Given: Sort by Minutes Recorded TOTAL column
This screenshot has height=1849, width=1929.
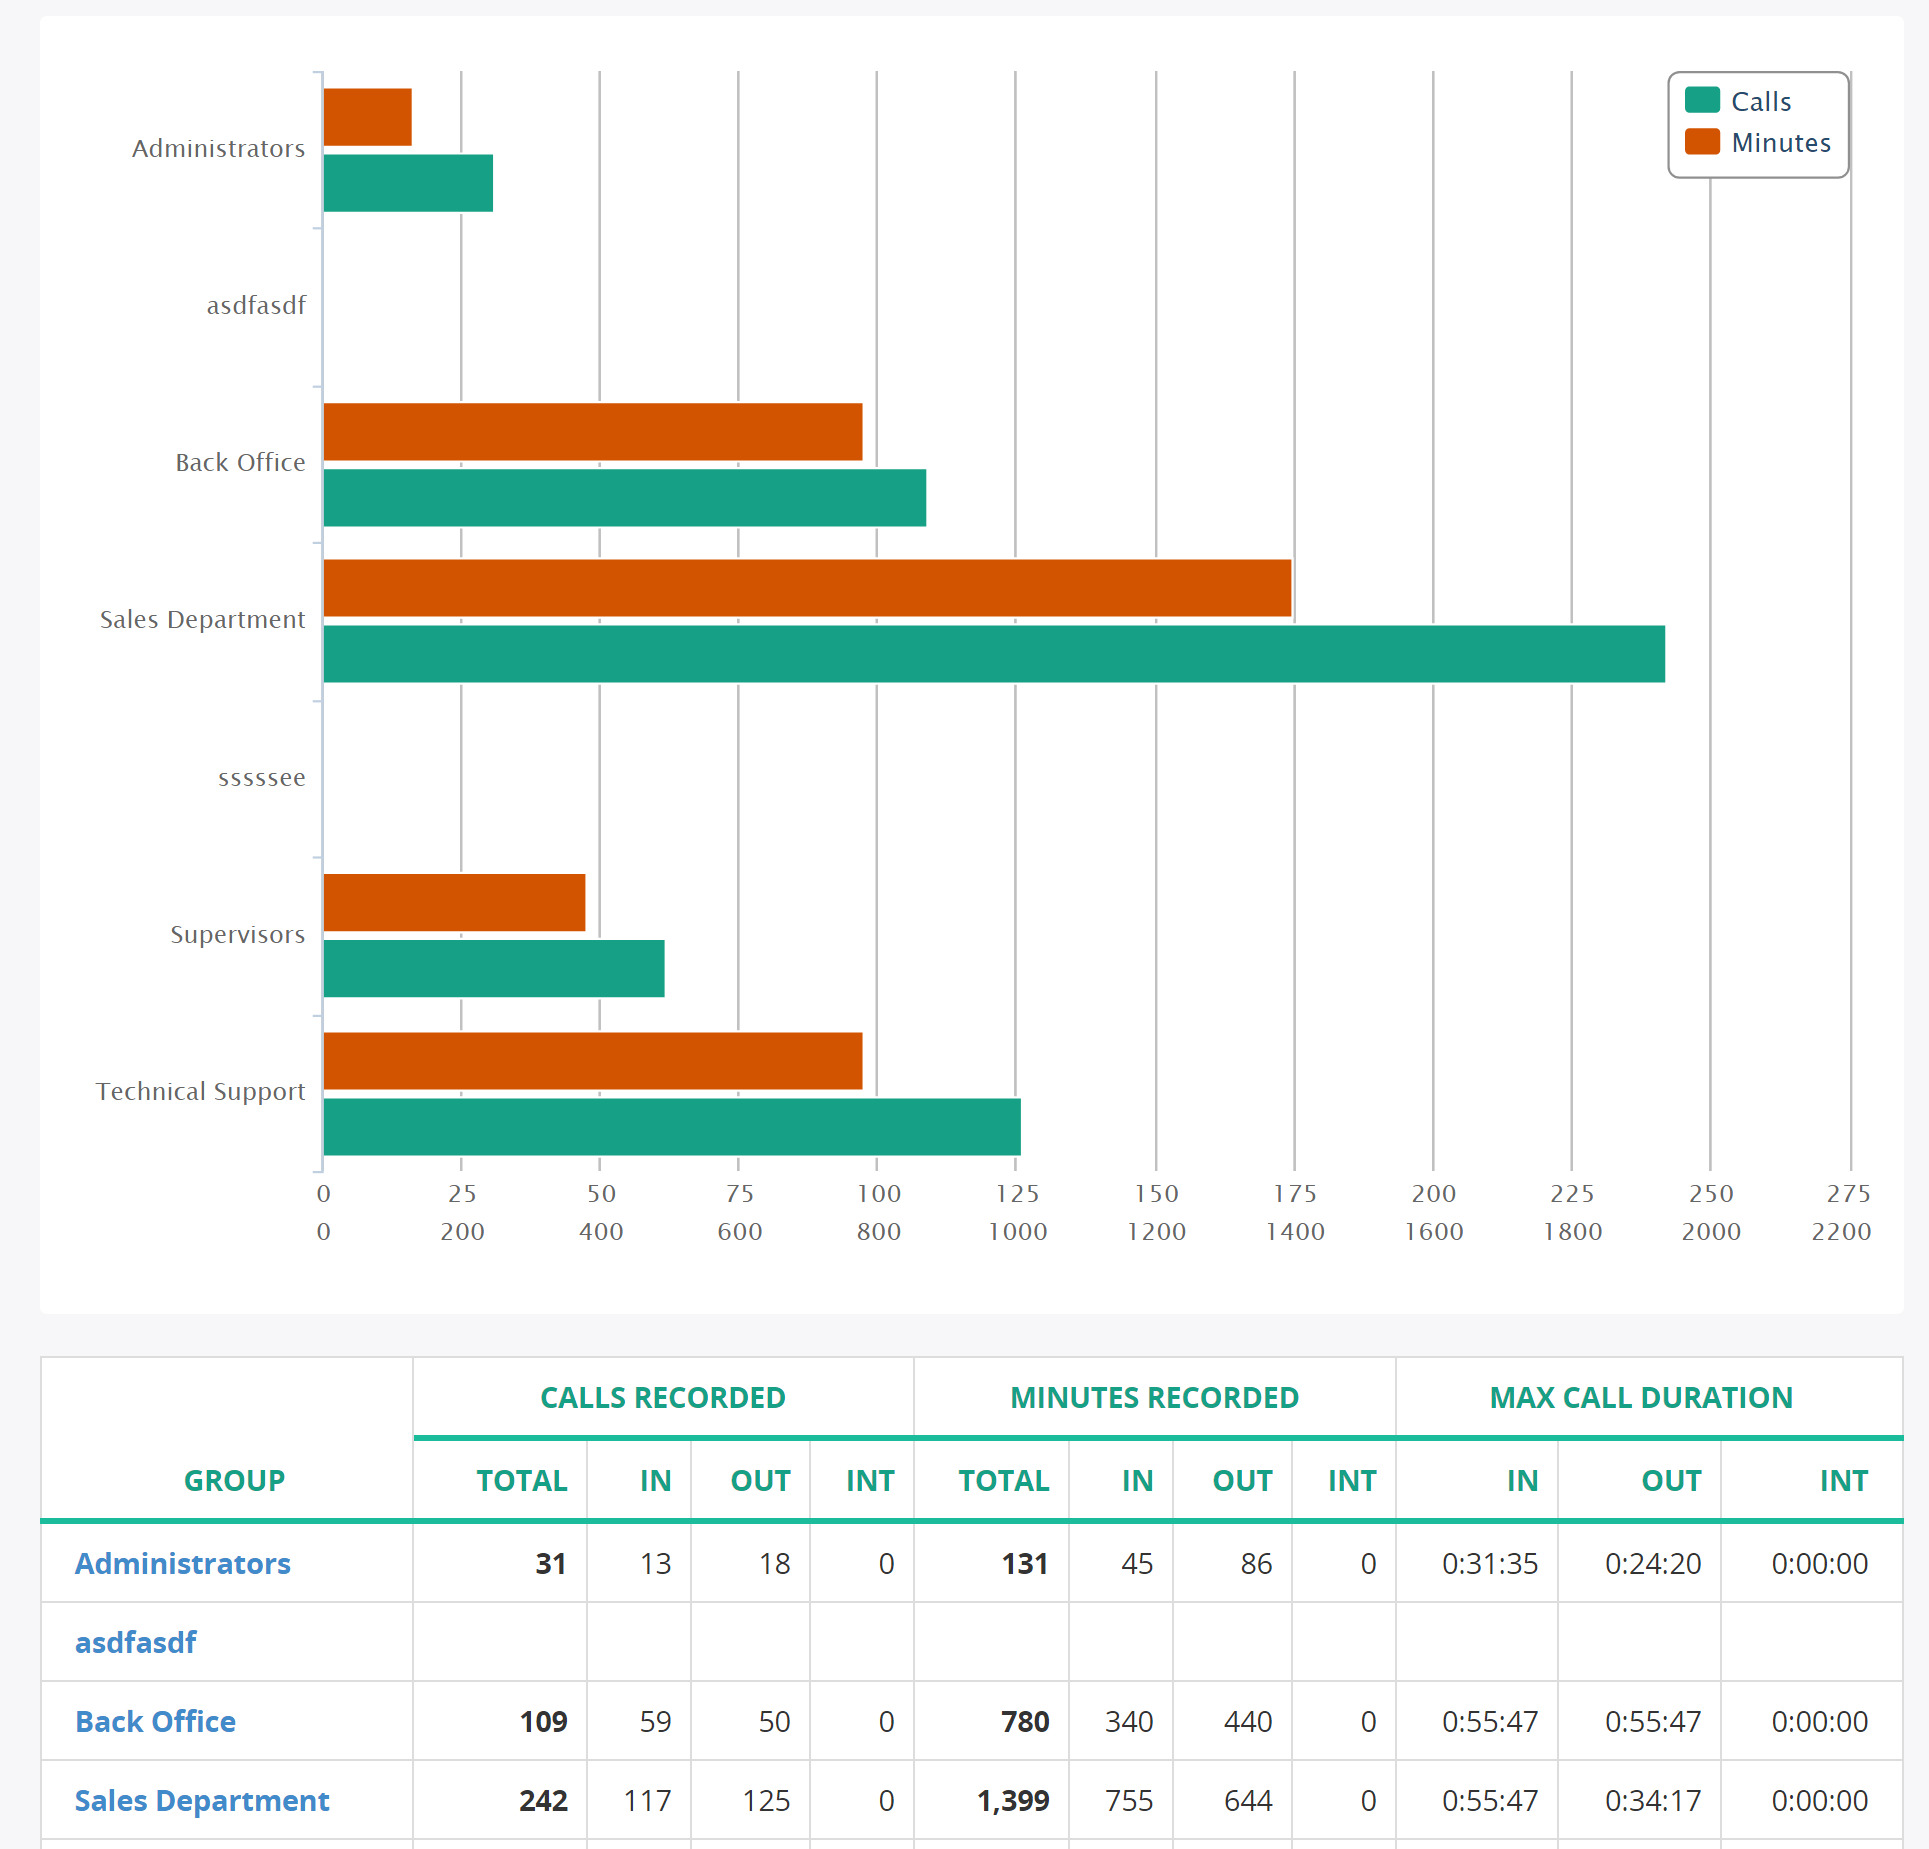Looking at the screenshot, I should coord(1003,1480).
